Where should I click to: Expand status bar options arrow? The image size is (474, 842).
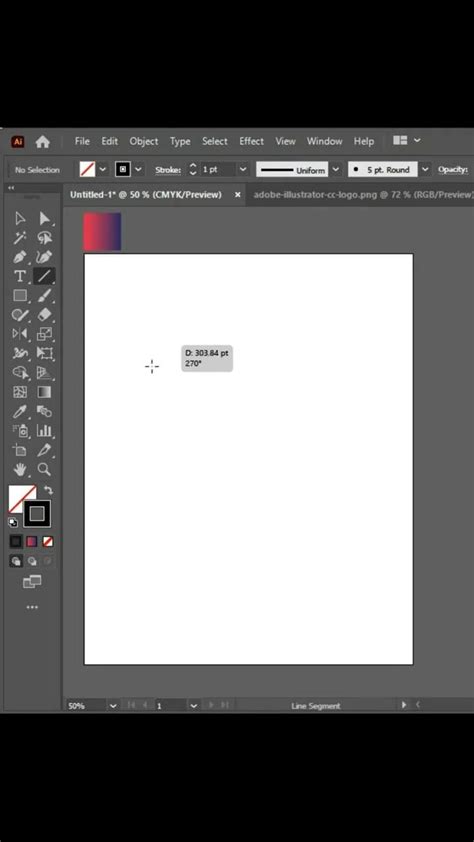point(404,705)
